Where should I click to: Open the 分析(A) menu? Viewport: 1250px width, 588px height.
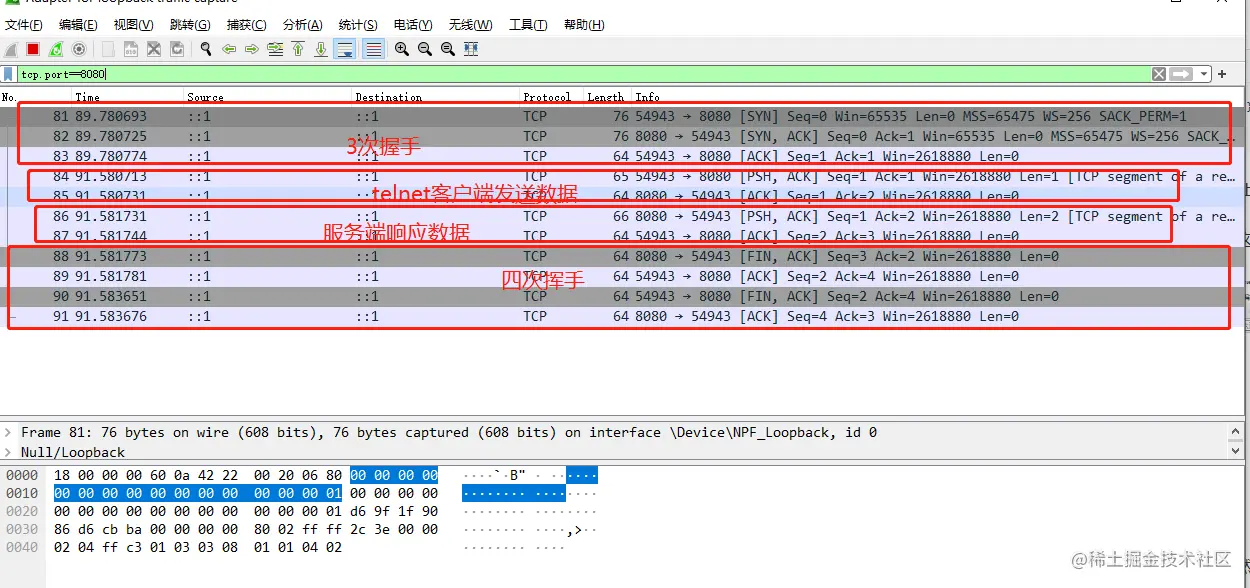tap(303, 25)
